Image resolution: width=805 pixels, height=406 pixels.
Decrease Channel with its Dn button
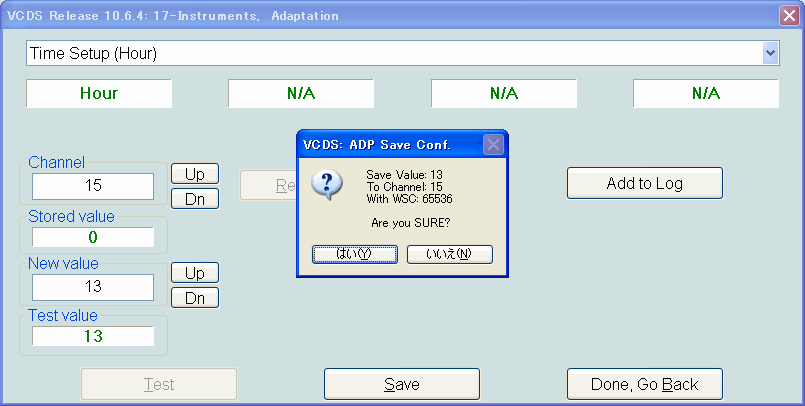tap(195, 199)
